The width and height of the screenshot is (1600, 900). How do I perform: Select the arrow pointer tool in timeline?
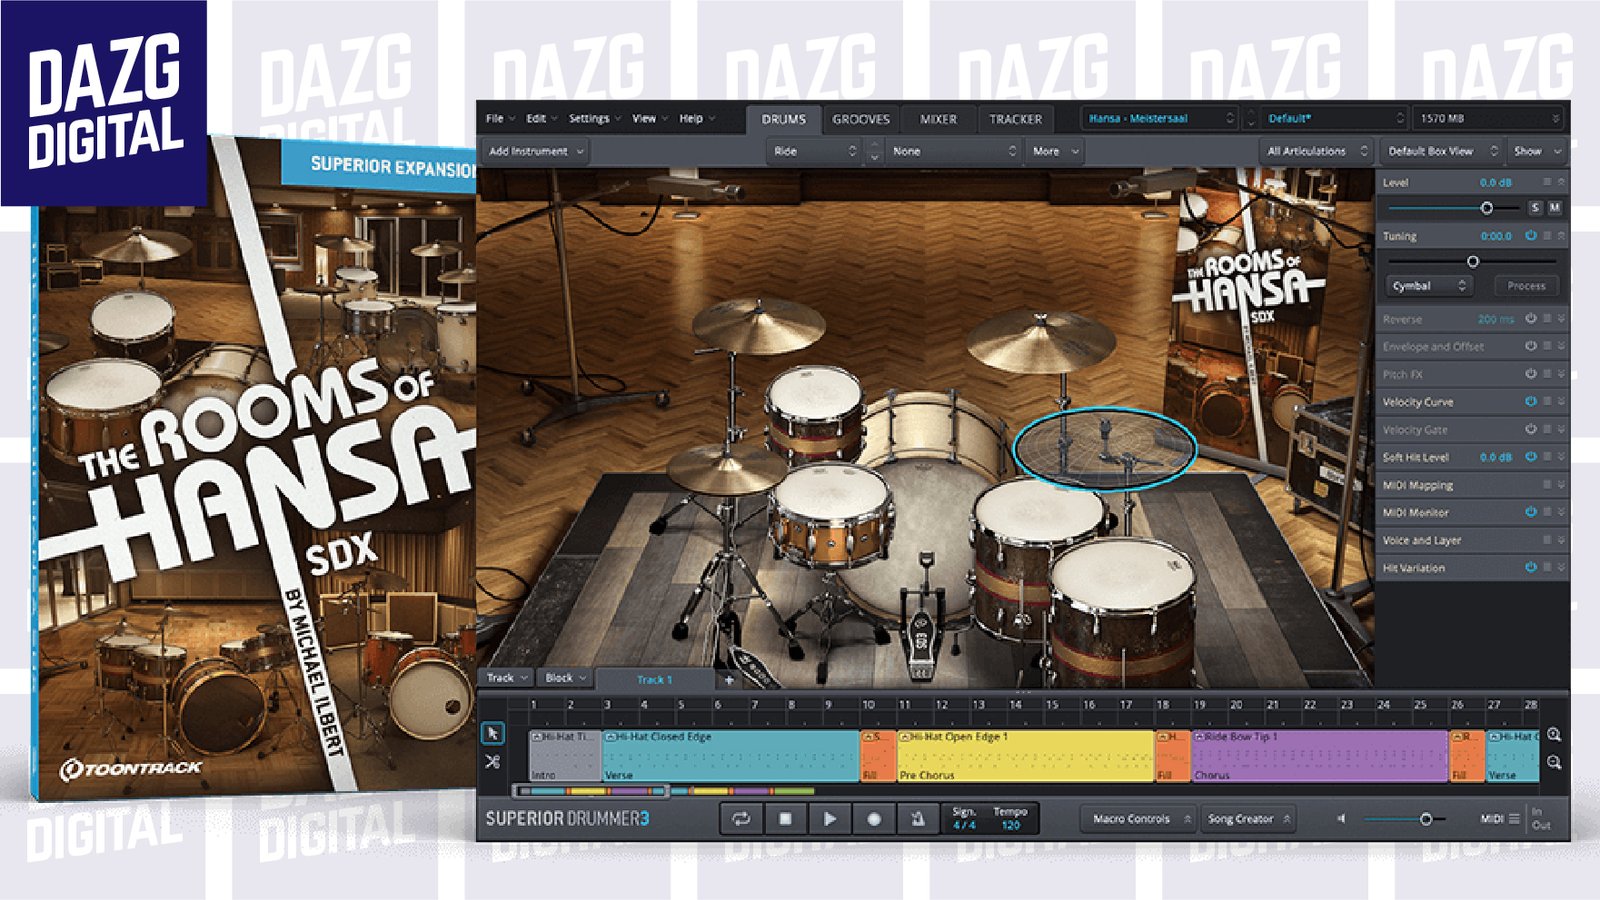(493, 734)
